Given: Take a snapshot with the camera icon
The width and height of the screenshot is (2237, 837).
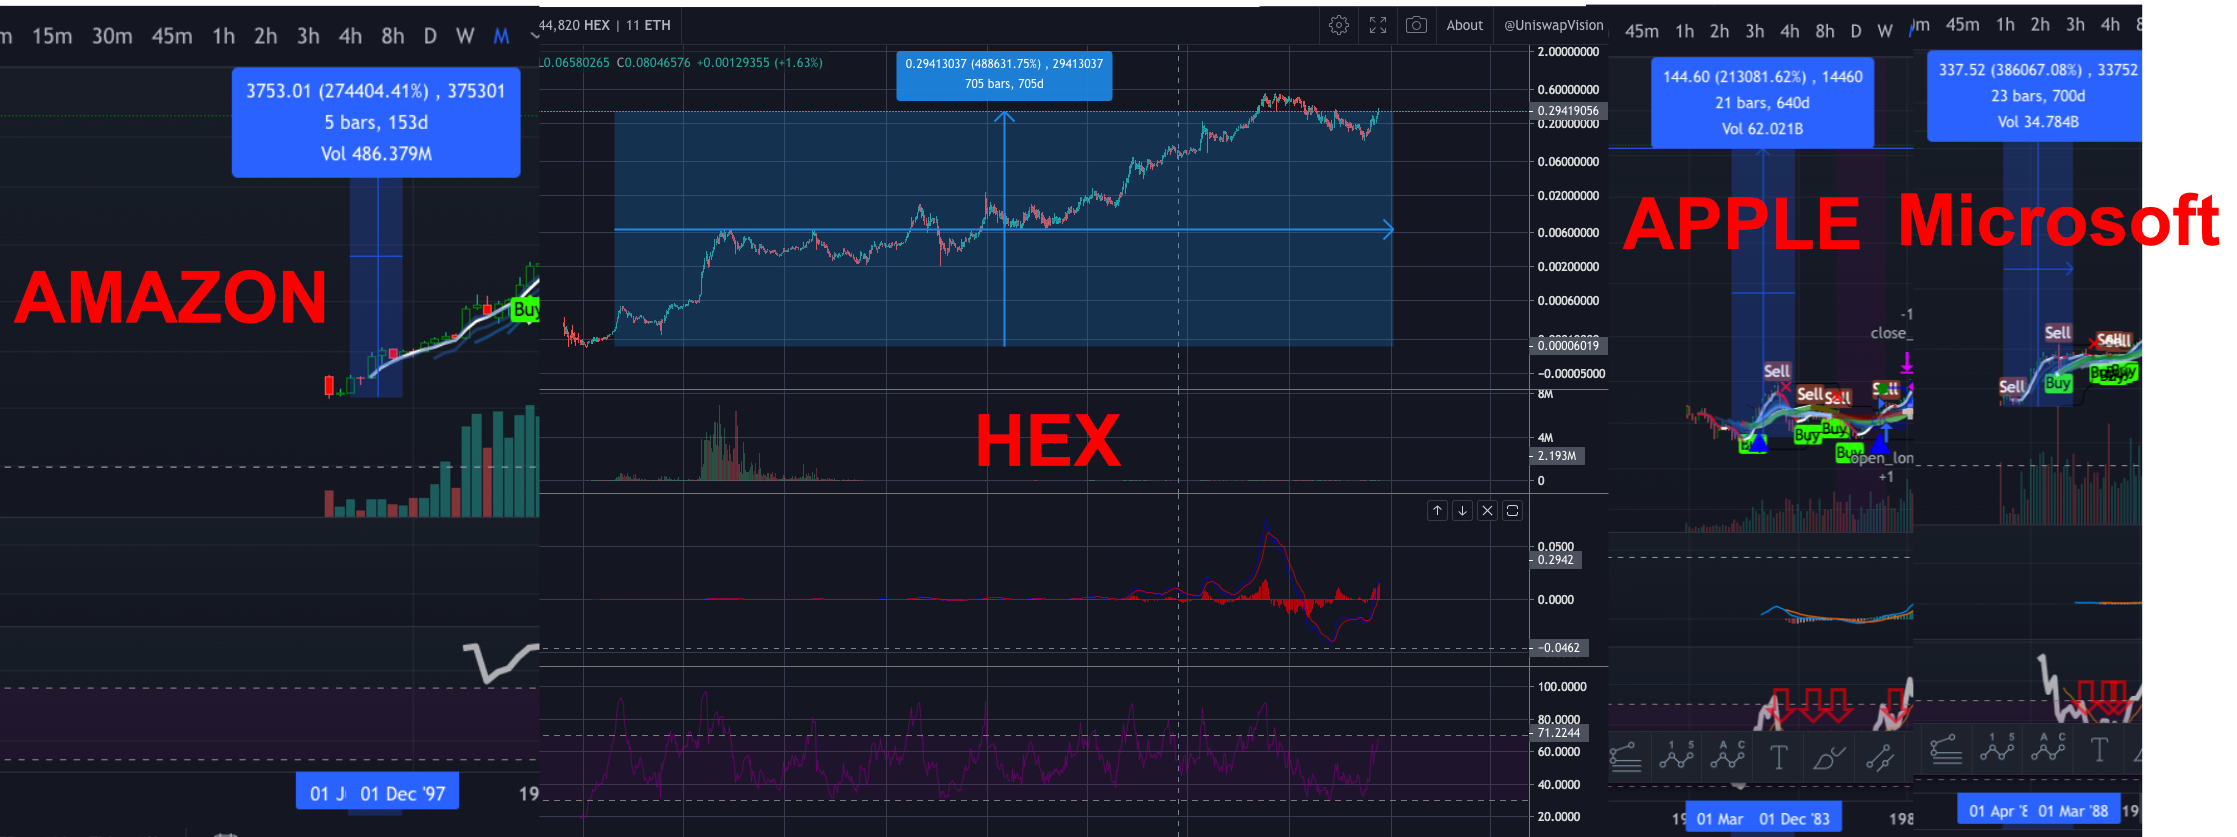Looking at the screenshot, I should pos(1416,25).
